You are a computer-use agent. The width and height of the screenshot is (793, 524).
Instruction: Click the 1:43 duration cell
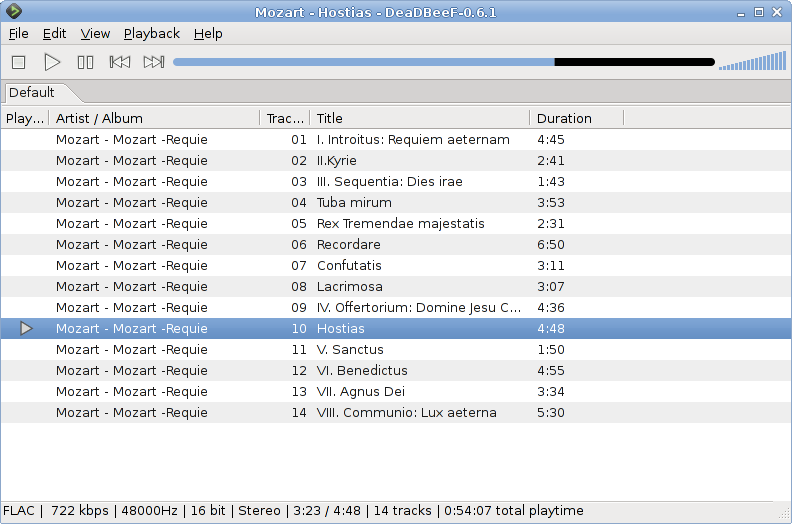click(551, 182)
